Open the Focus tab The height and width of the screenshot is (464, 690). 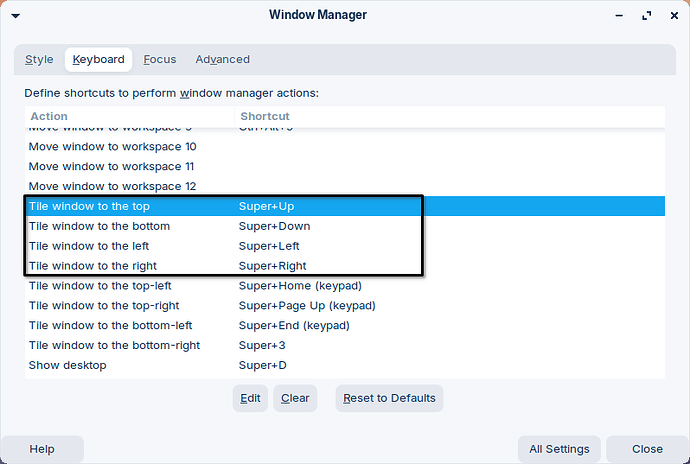click(160, 60)
